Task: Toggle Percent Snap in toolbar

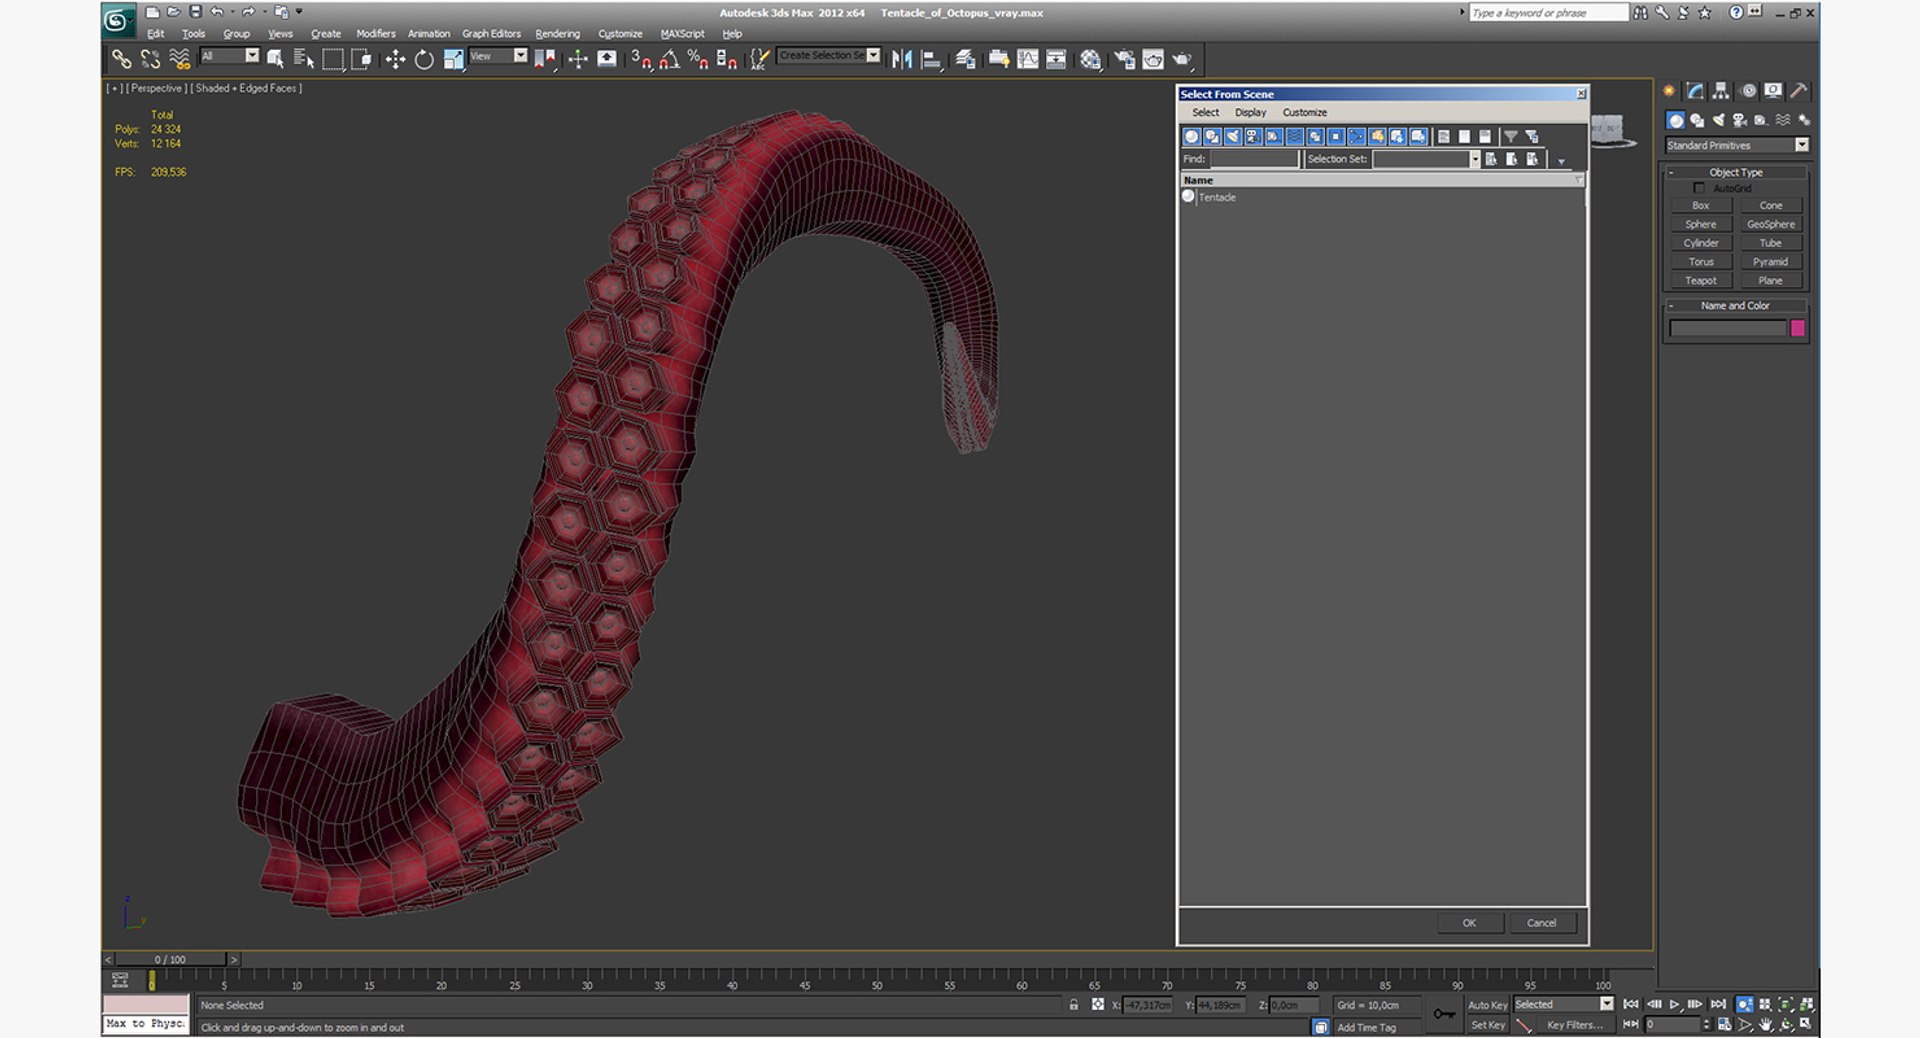Action: pos(698,60)
